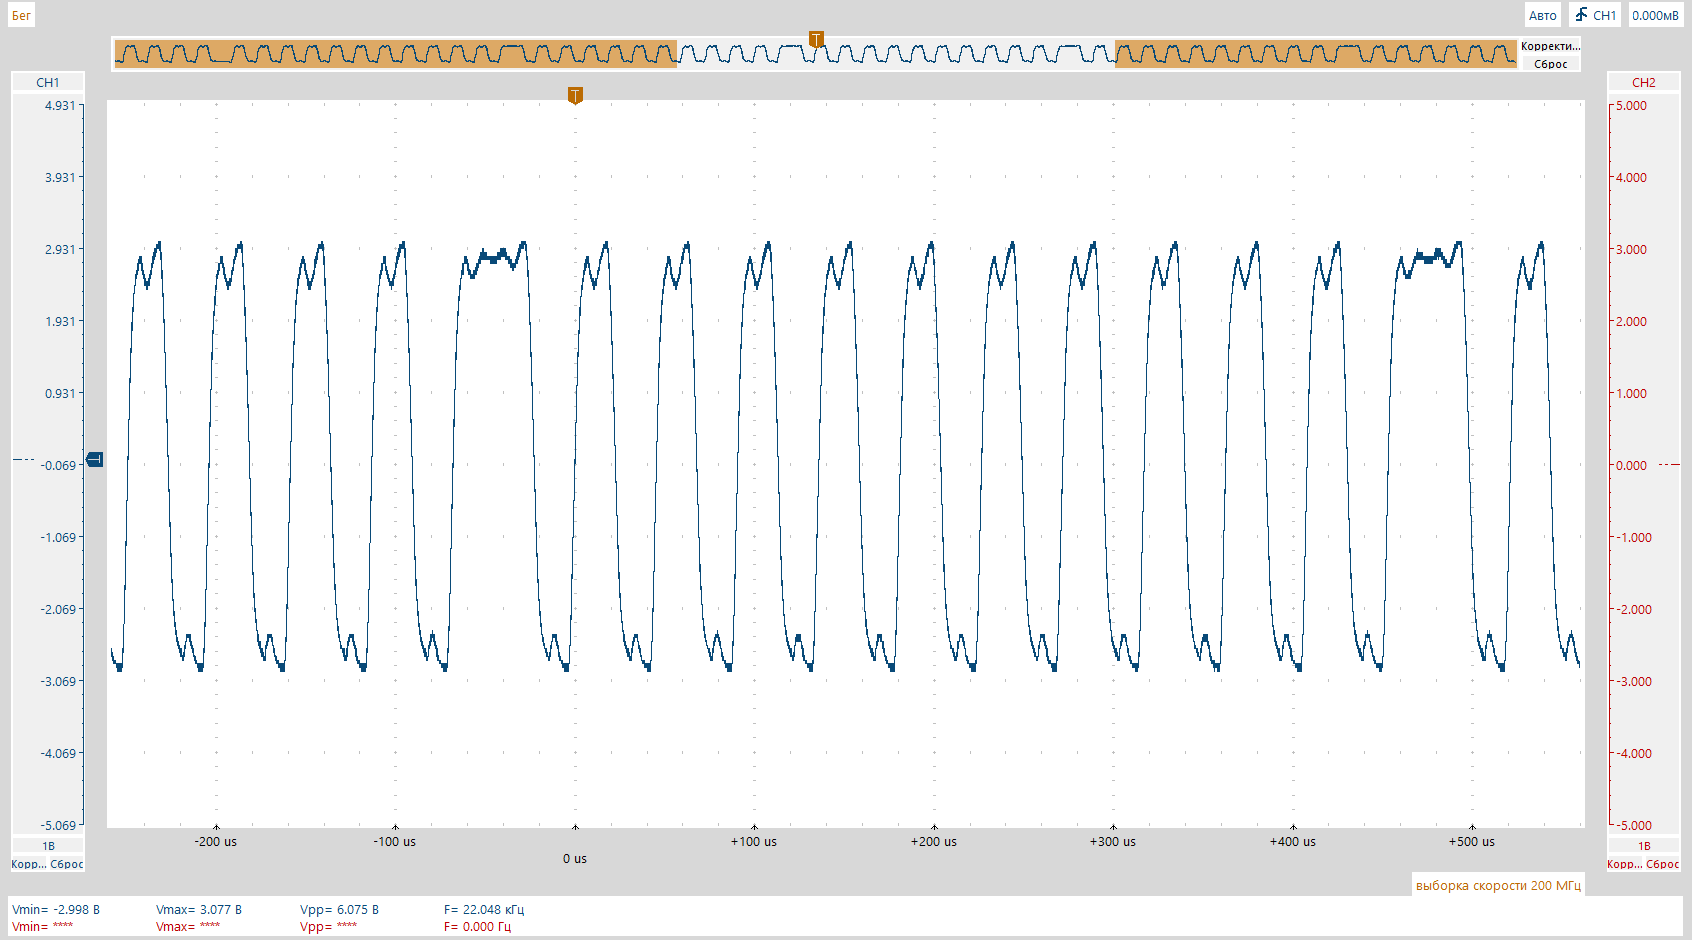The image size is (1692, 940).
Task: Click the "-200 us" time axis label
Action: click(216, 841)
